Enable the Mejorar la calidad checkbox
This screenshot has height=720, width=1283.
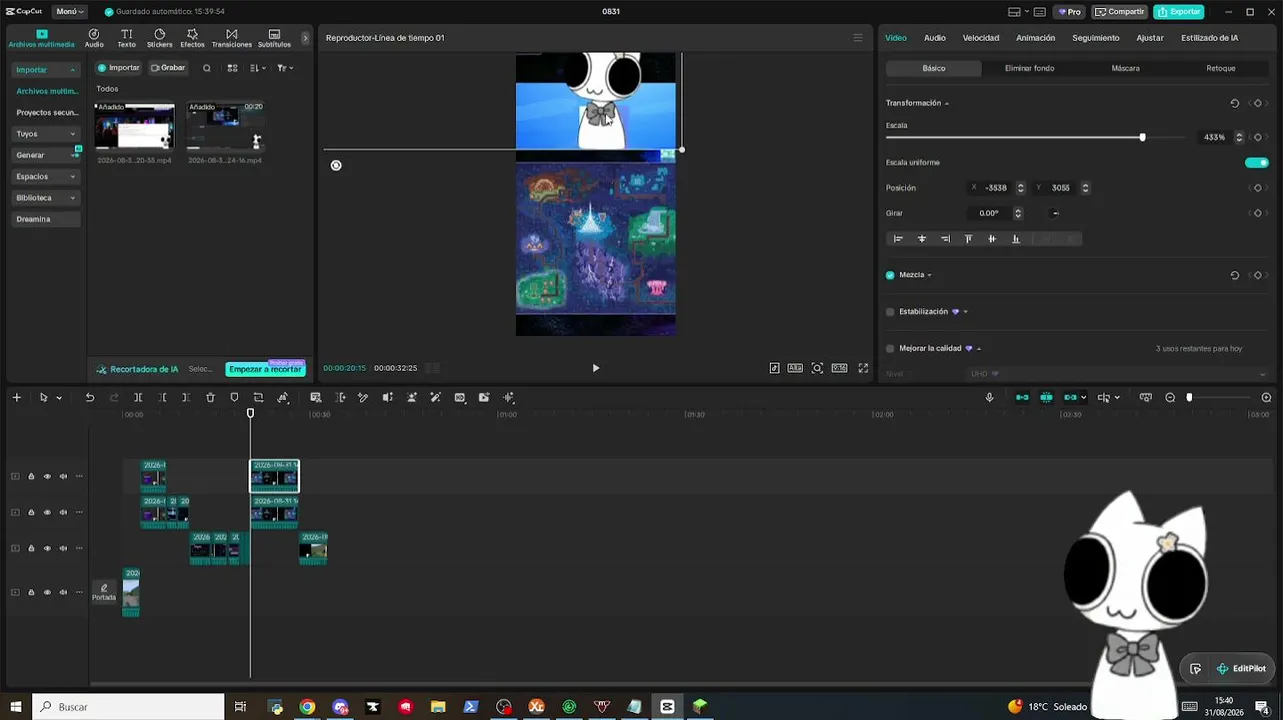pyautogui.click(x=890, y=349)
